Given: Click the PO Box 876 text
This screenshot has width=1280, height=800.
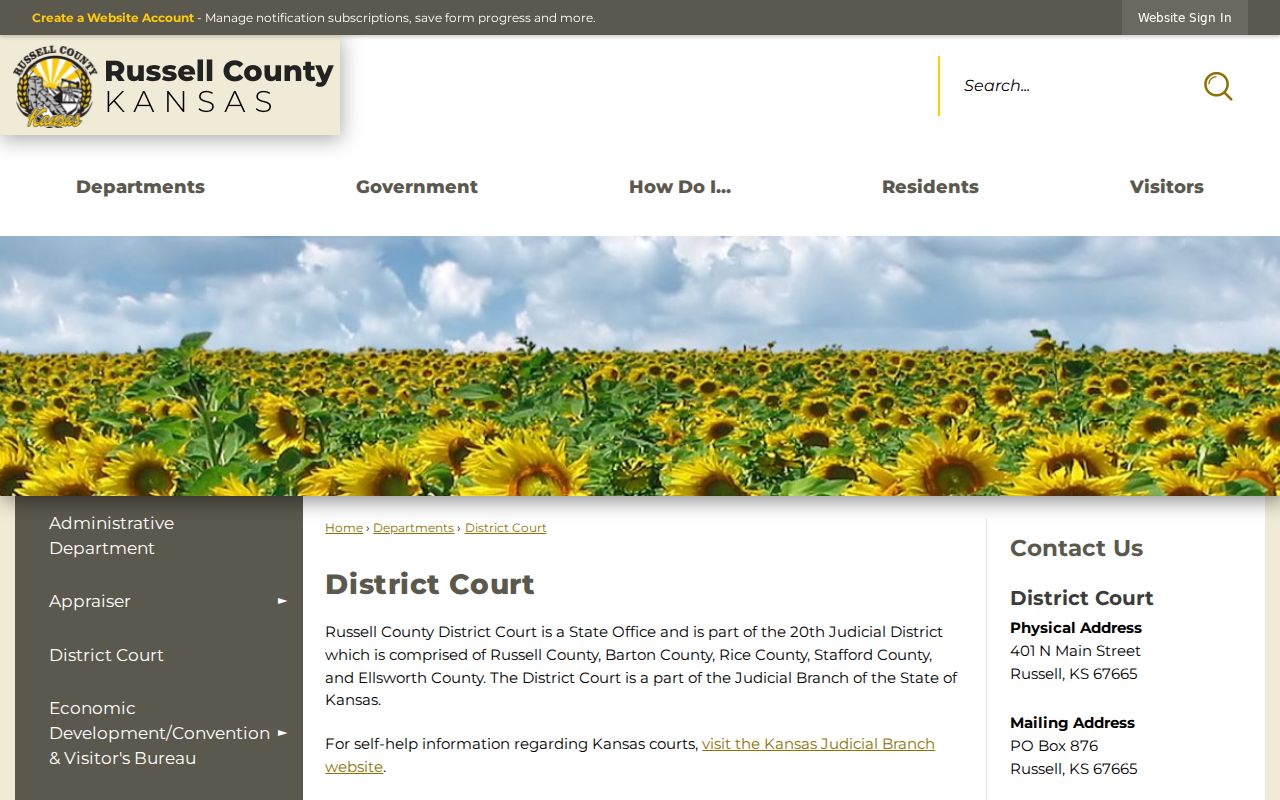Looking at the screenshot, I should [x=1054, y=746].
